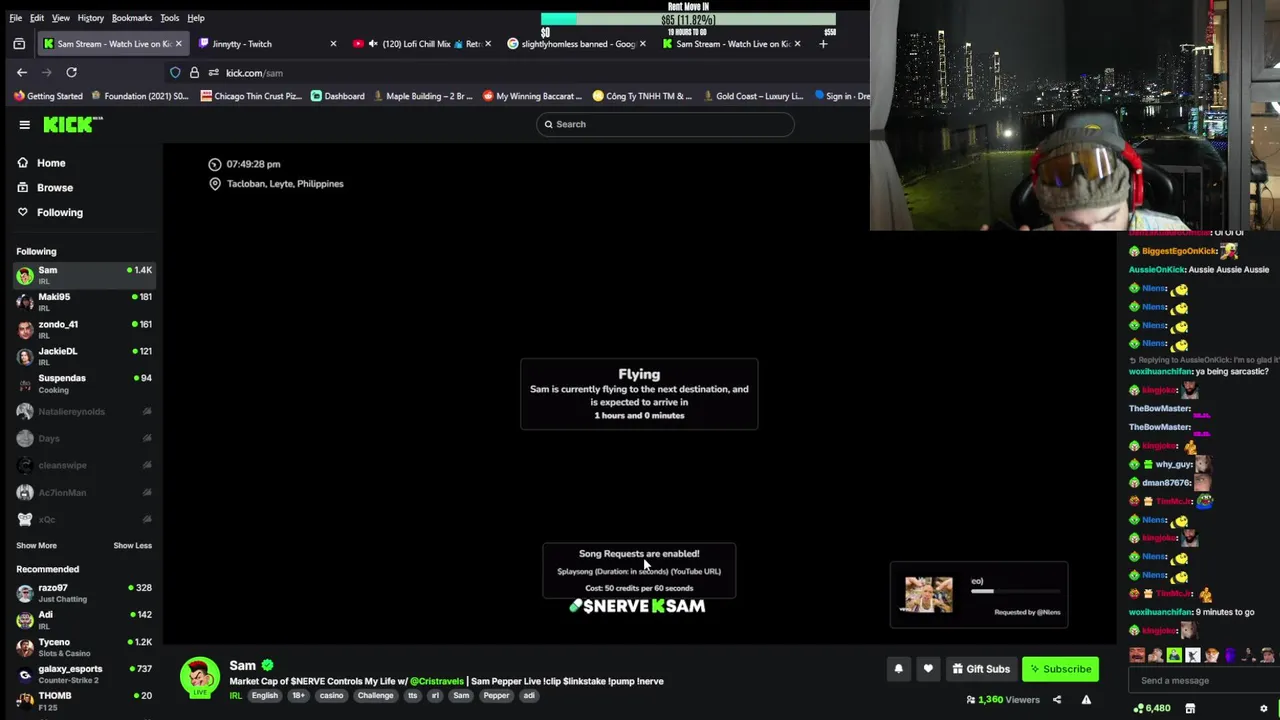The image size is (1280, 720).
Task: Open Following in Kick sidebar
Action: (50, 213)
